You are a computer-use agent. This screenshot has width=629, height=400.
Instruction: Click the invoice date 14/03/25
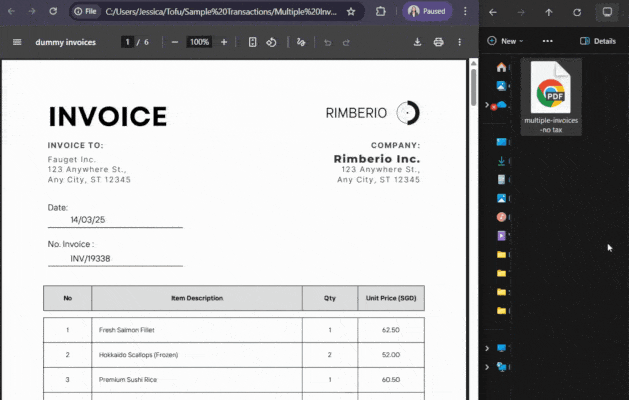pyautogui.click(x=87, y=220)
